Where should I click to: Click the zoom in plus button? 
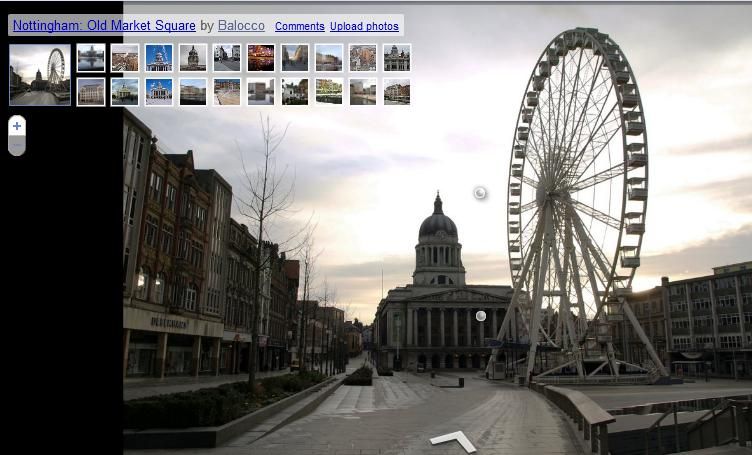point(17,126)
